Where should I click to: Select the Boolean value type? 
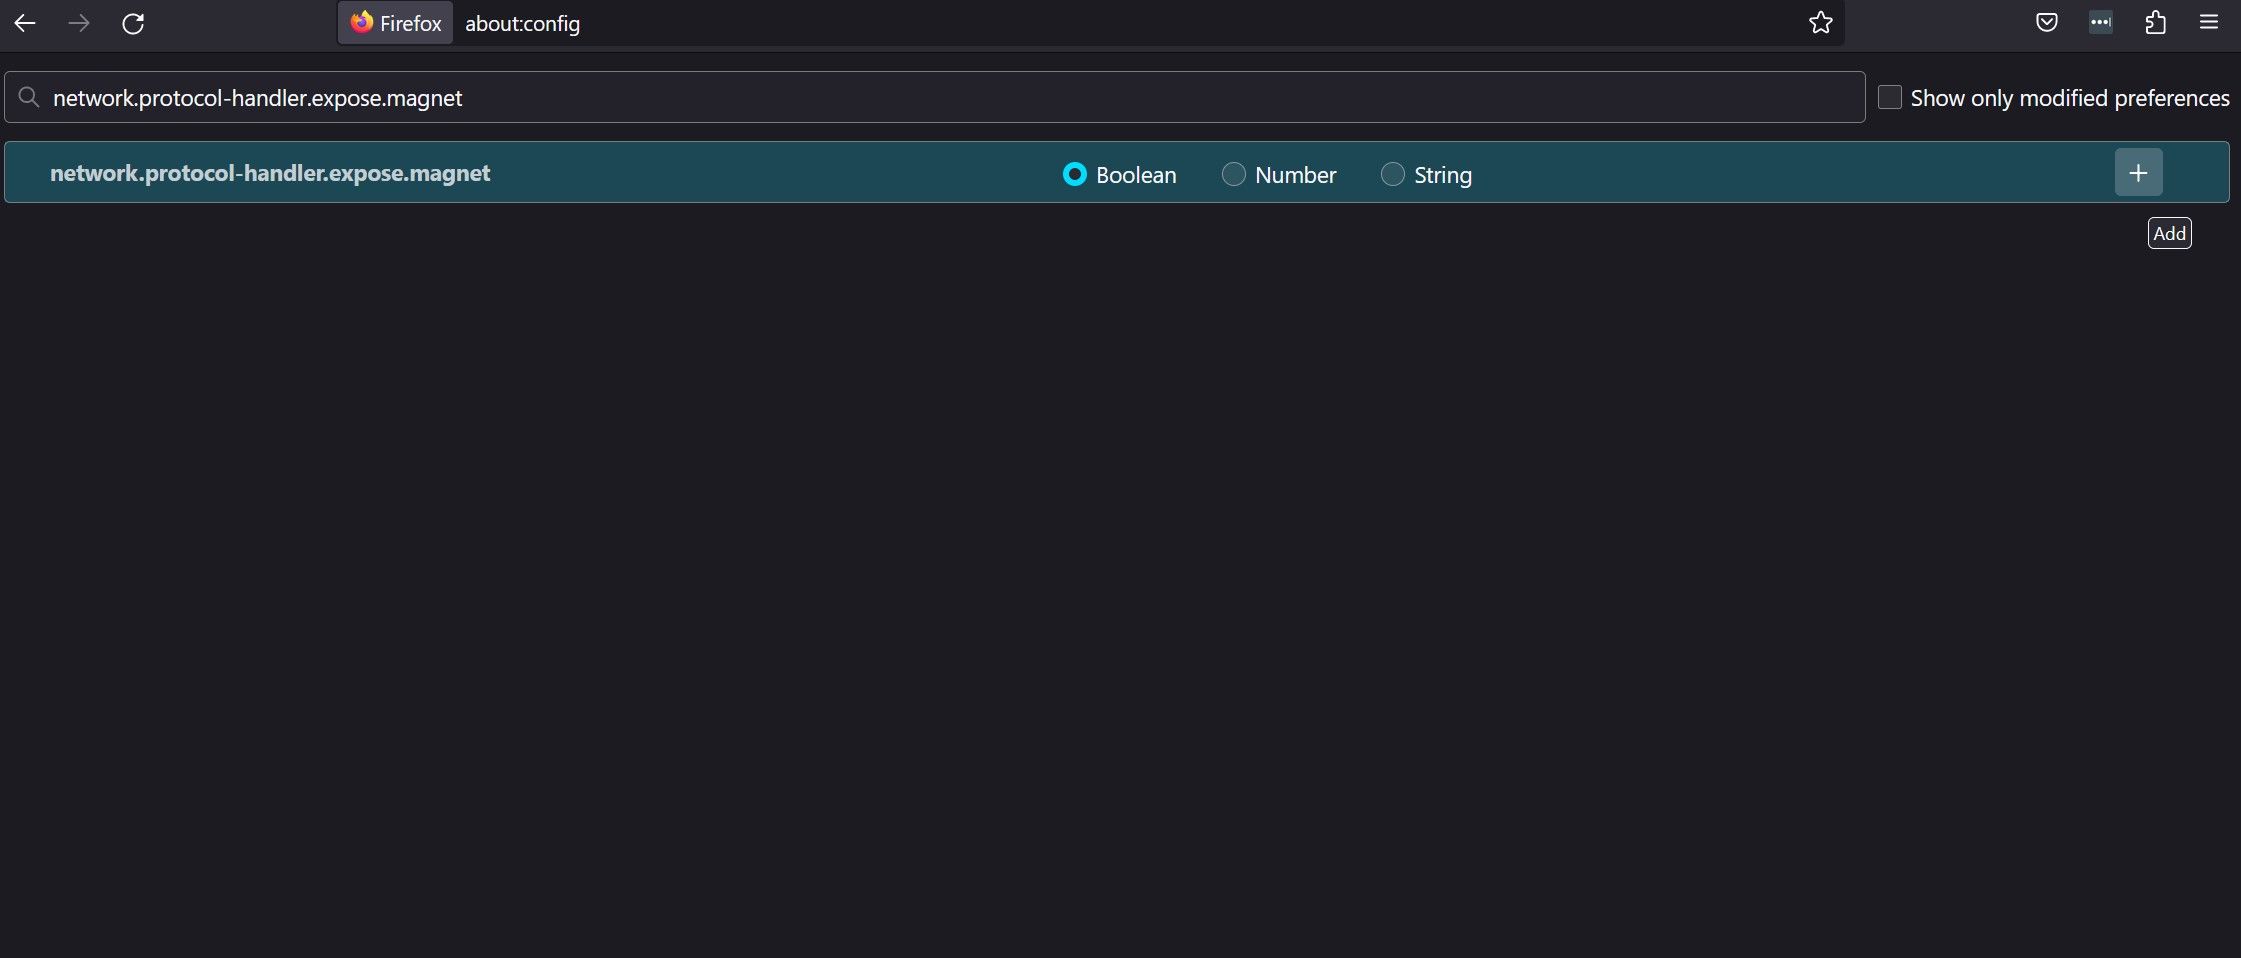[1074, 174]
